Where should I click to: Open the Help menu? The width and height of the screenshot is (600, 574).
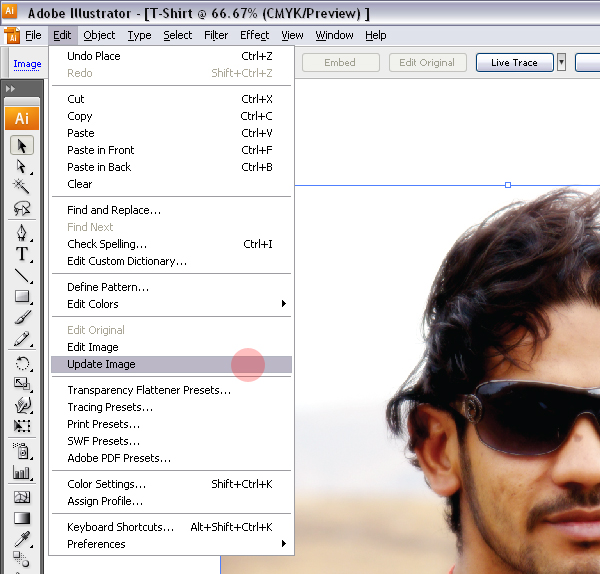[x=376, y=35]
